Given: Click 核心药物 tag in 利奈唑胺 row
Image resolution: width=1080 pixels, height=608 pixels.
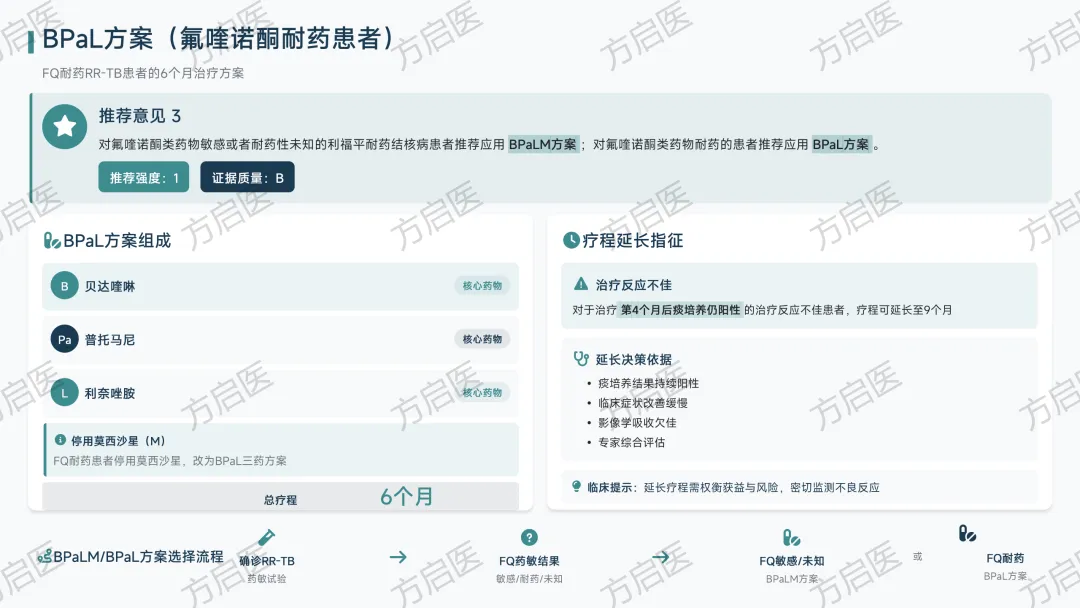Looking at the screenshot, I should click(482, 392).
